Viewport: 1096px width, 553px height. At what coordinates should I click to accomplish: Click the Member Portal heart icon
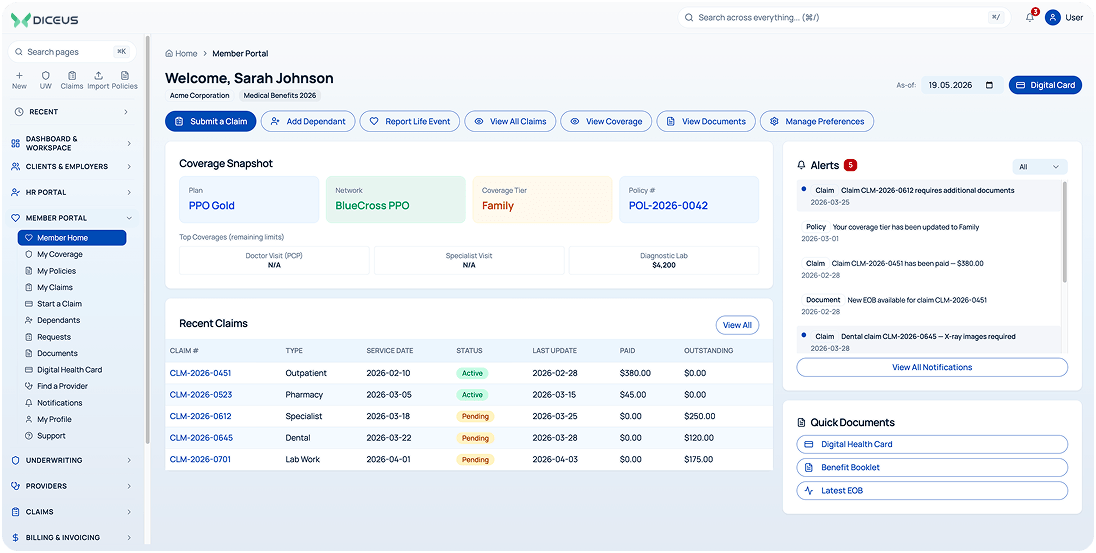click(15, 218)
